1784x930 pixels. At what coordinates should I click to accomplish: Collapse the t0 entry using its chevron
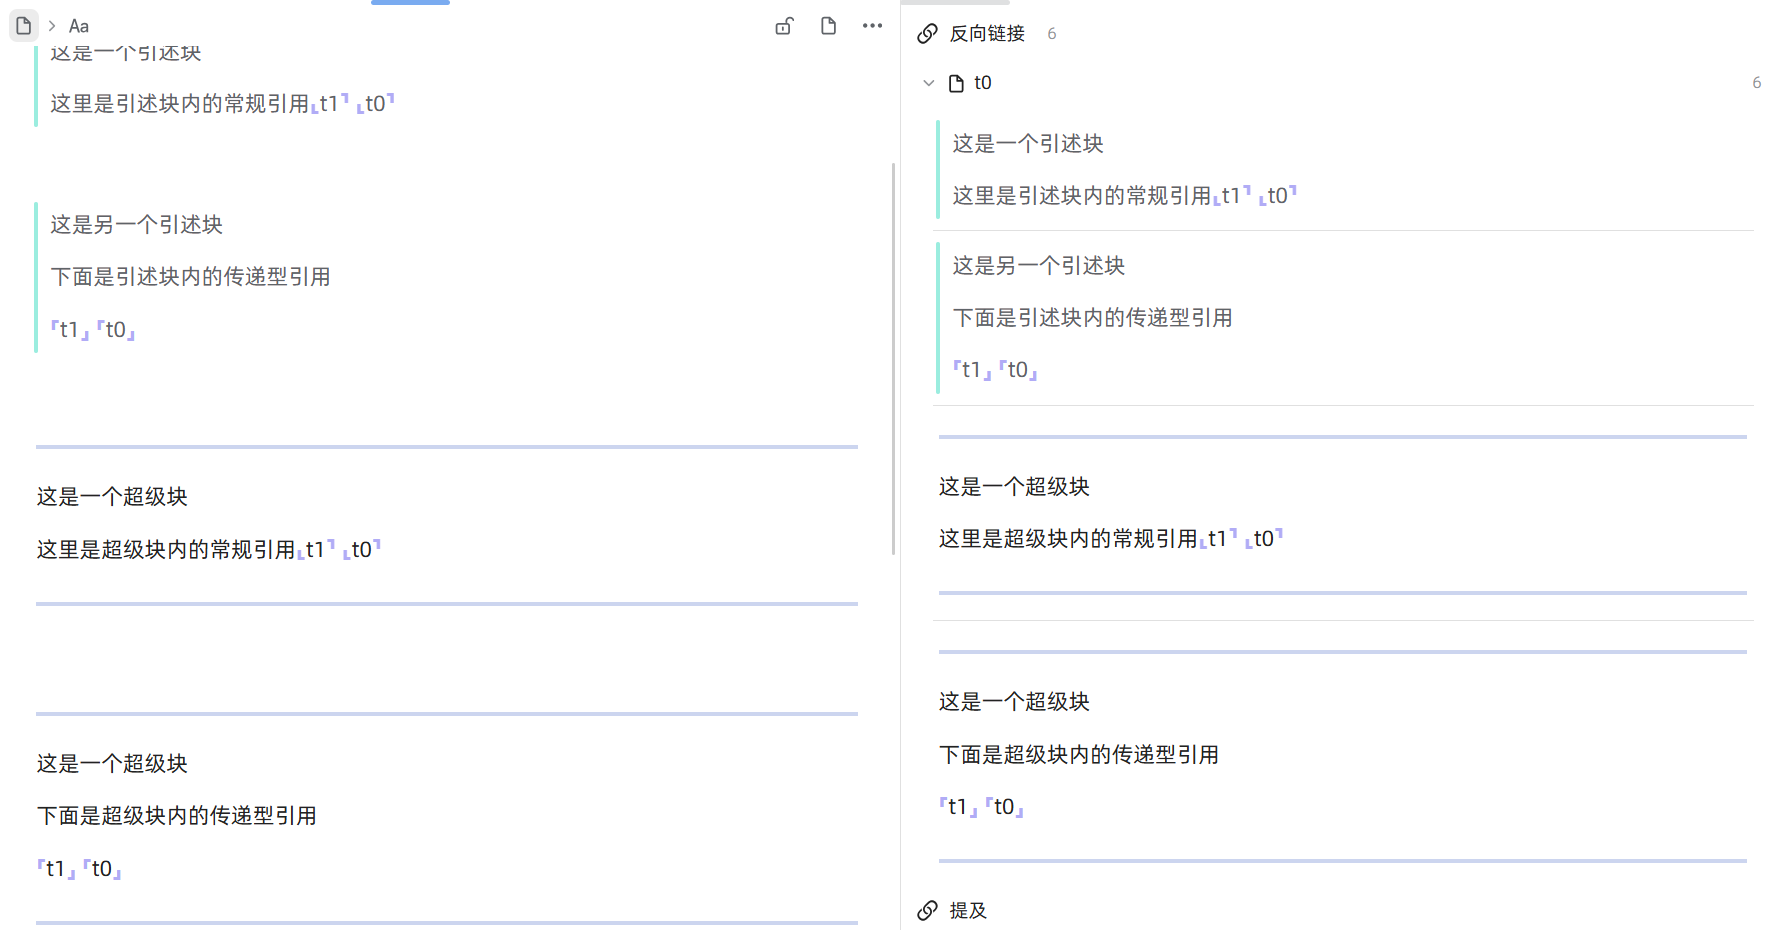pyautogui.click(x=929, y=83)
